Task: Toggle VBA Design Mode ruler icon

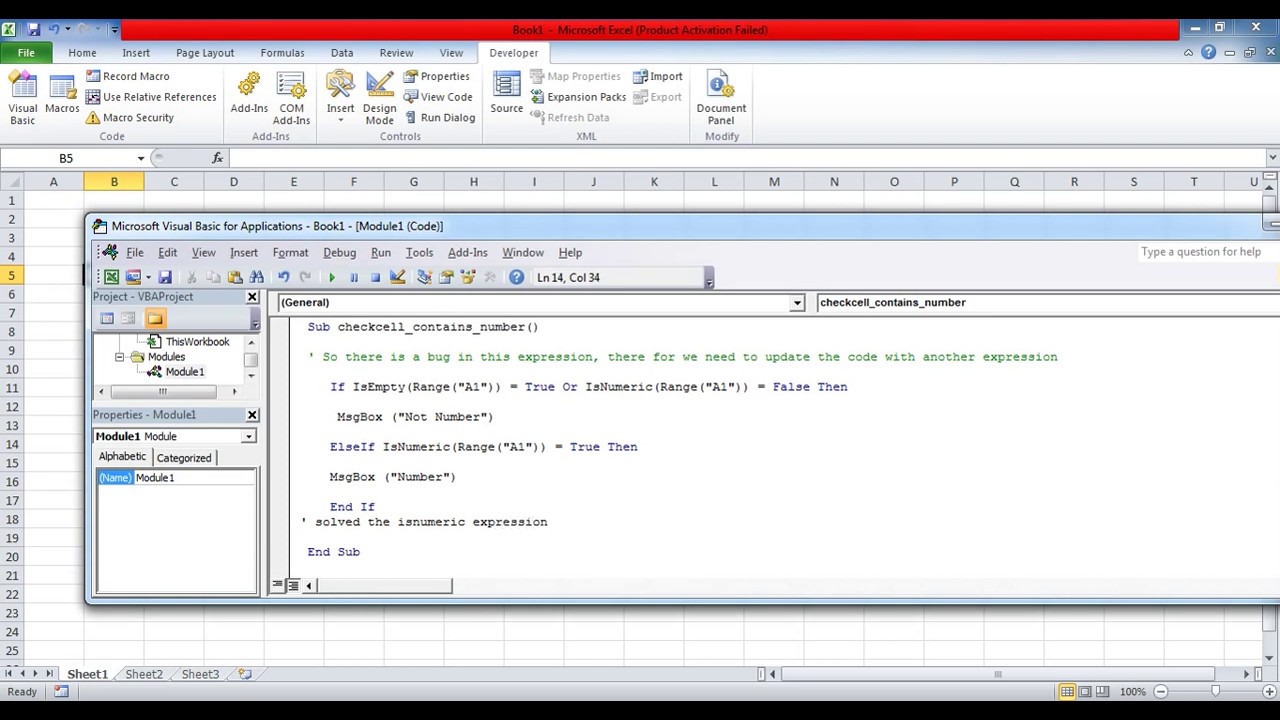Action: tap(398, 277)
